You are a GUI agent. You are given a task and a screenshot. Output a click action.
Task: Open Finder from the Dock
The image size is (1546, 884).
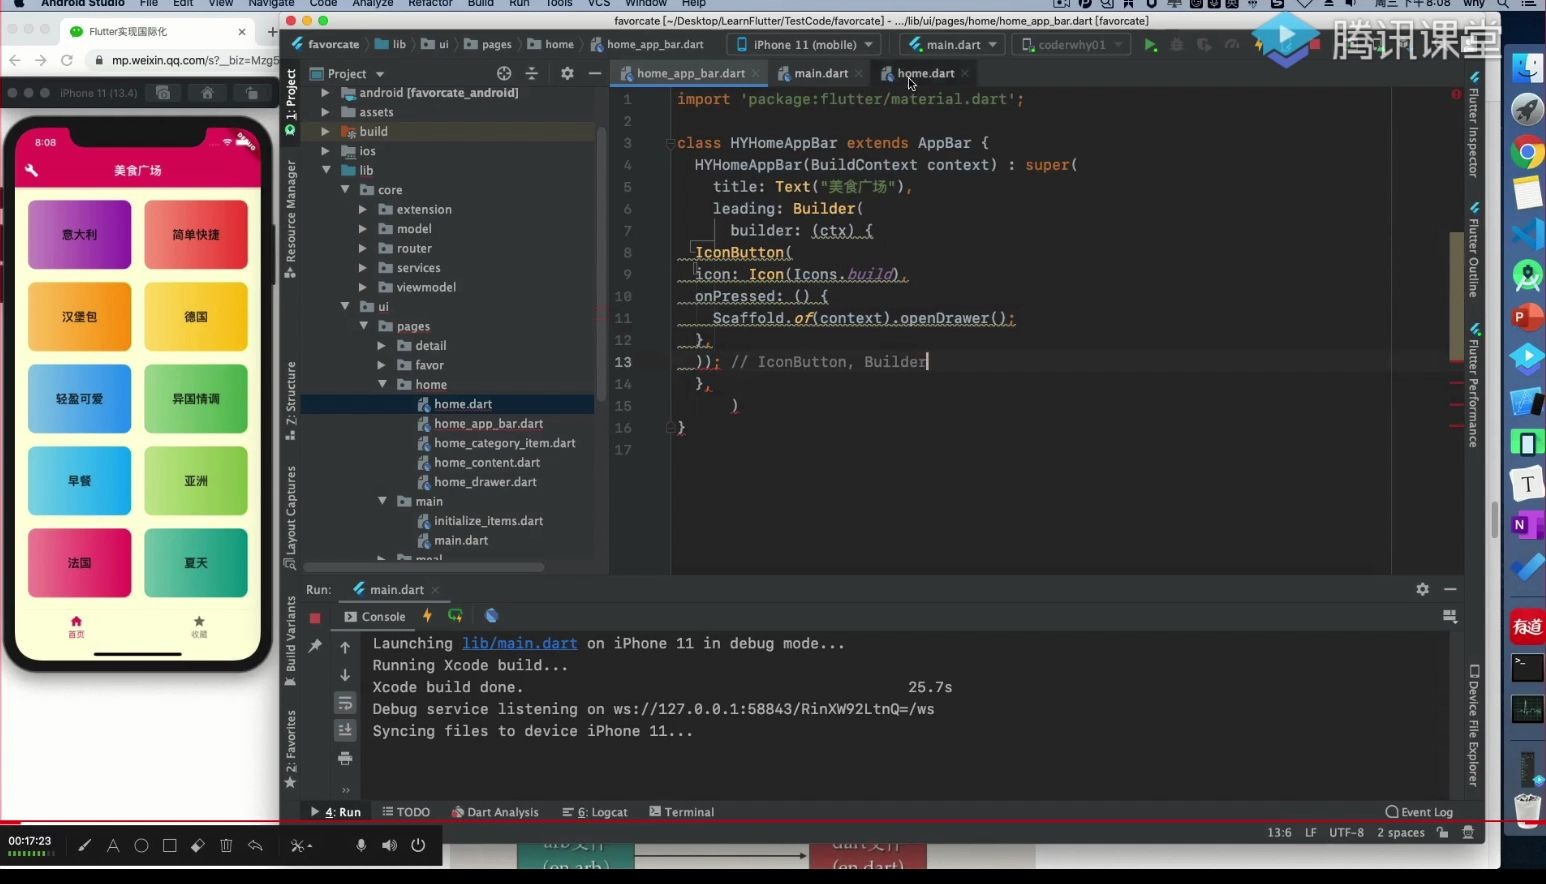pos(1527,68)
